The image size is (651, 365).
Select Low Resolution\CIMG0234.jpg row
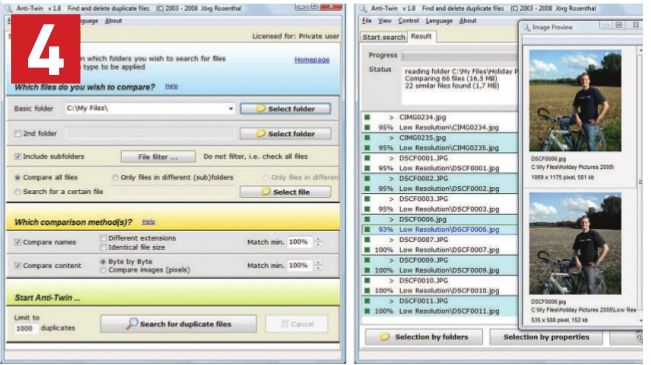[x=440, y=127]
